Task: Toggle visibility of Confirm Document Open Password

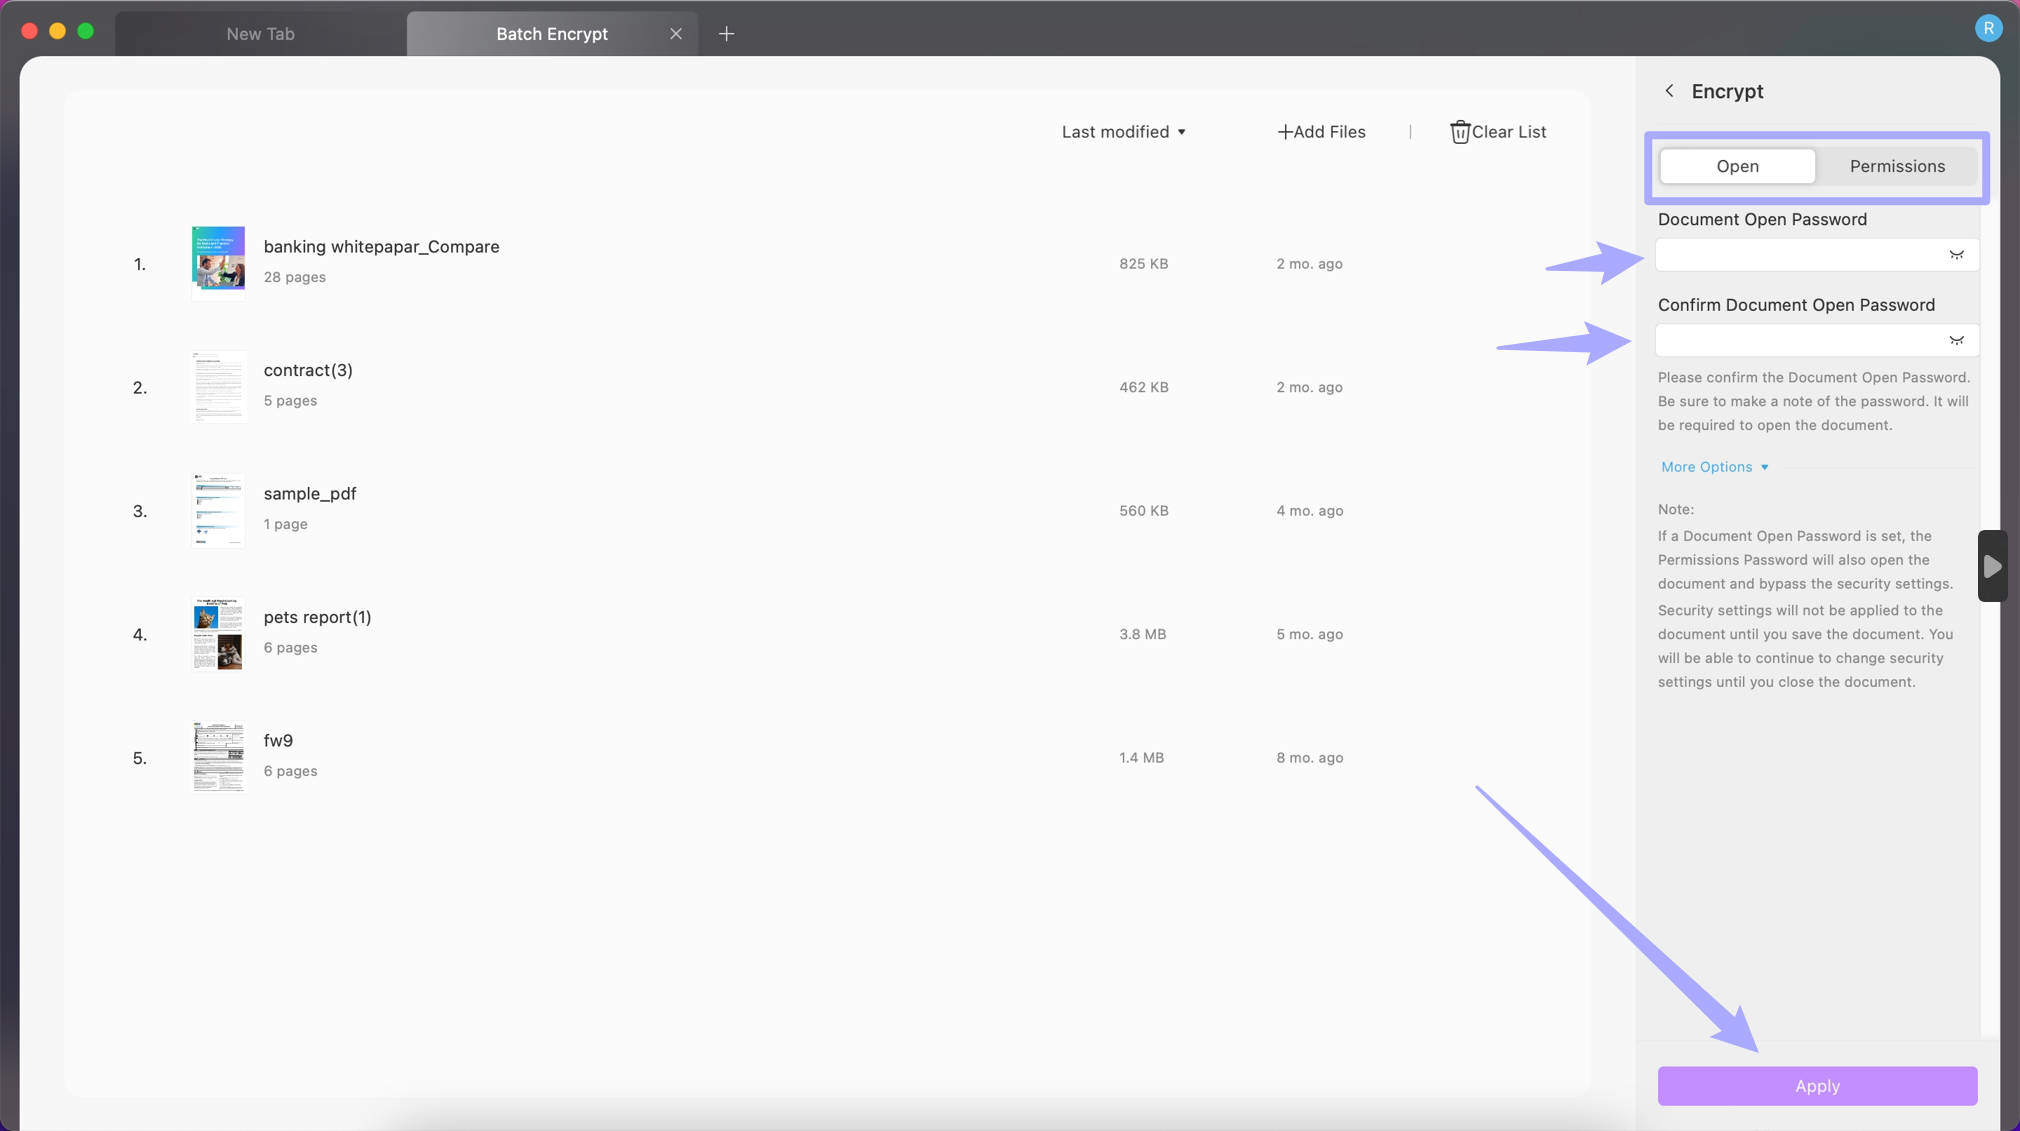Action: pyautogui.click(x=1956, y=341)
